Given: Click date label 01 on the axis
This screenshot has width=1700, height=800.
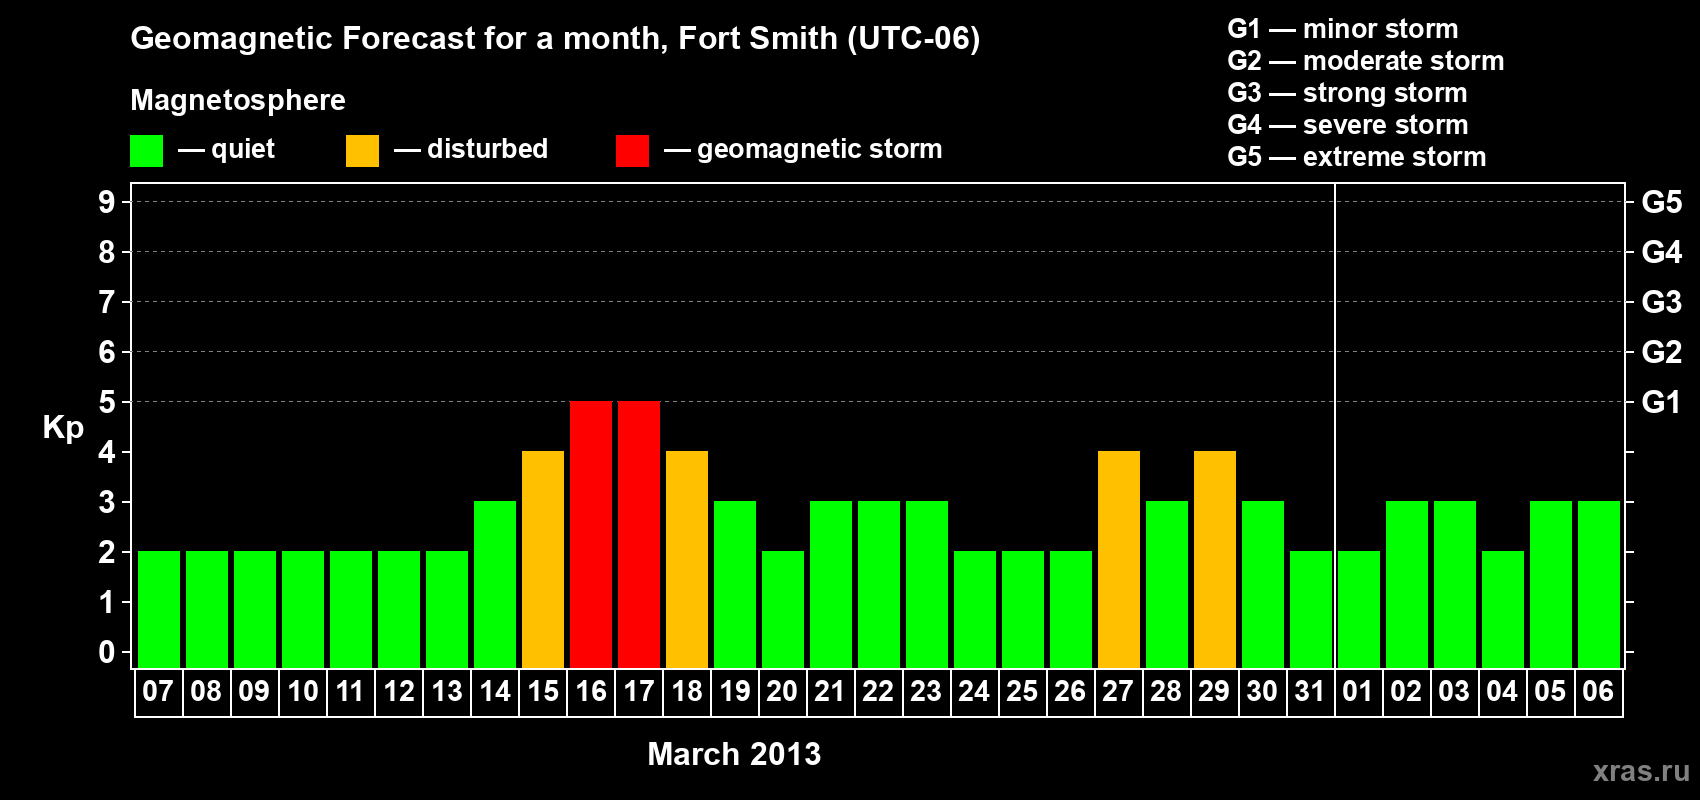Looking at the screenshot, I should pyautogui.click(x=1358, y=691).
